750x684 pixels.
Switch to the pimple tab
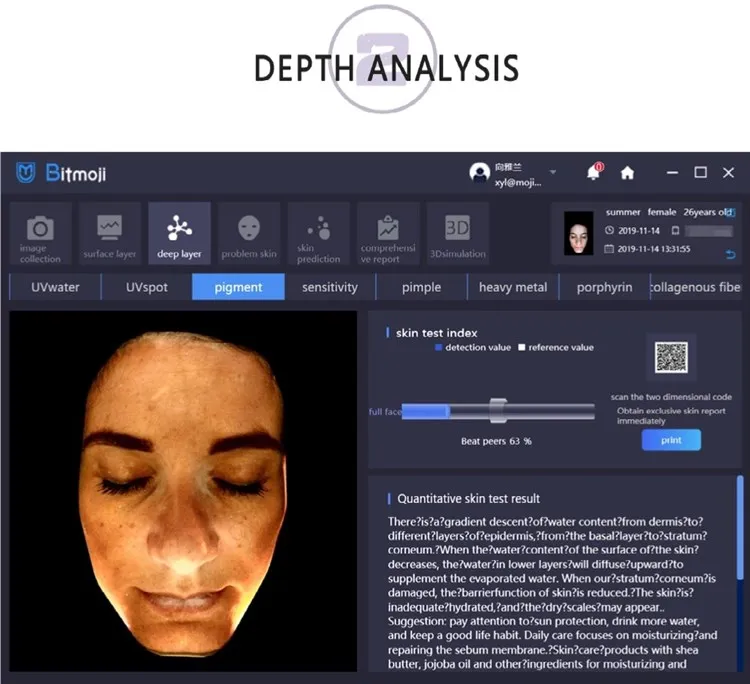point(421,287)
